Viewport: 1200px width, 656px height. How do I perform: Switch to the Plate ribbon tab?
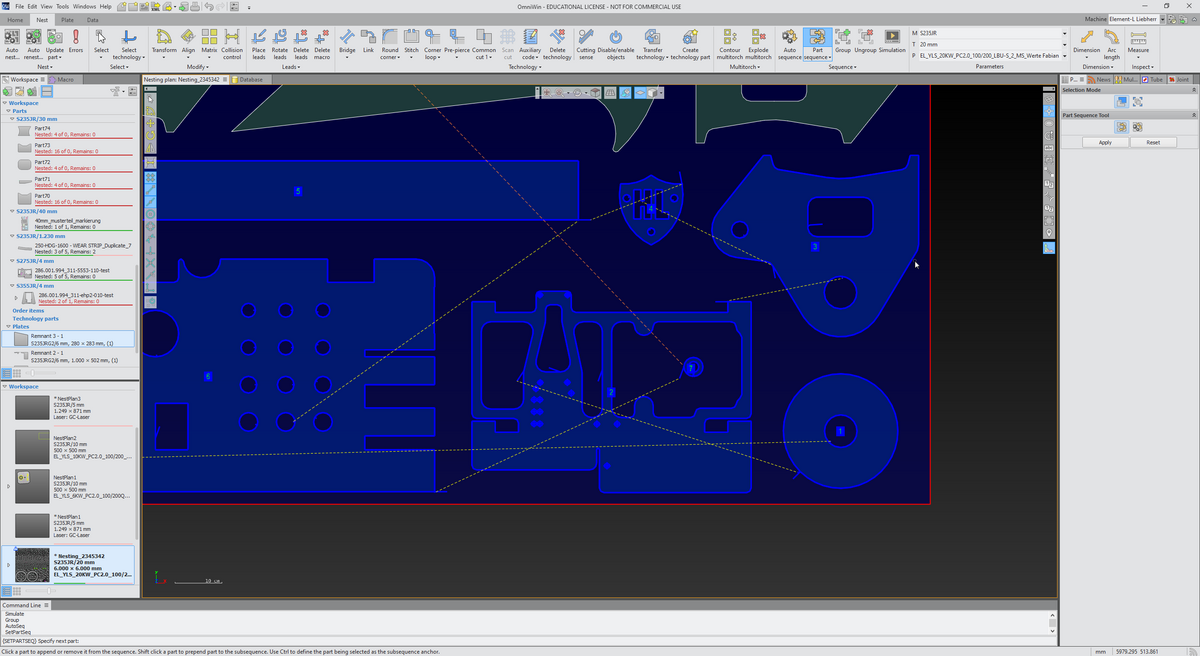click(66, 20)
